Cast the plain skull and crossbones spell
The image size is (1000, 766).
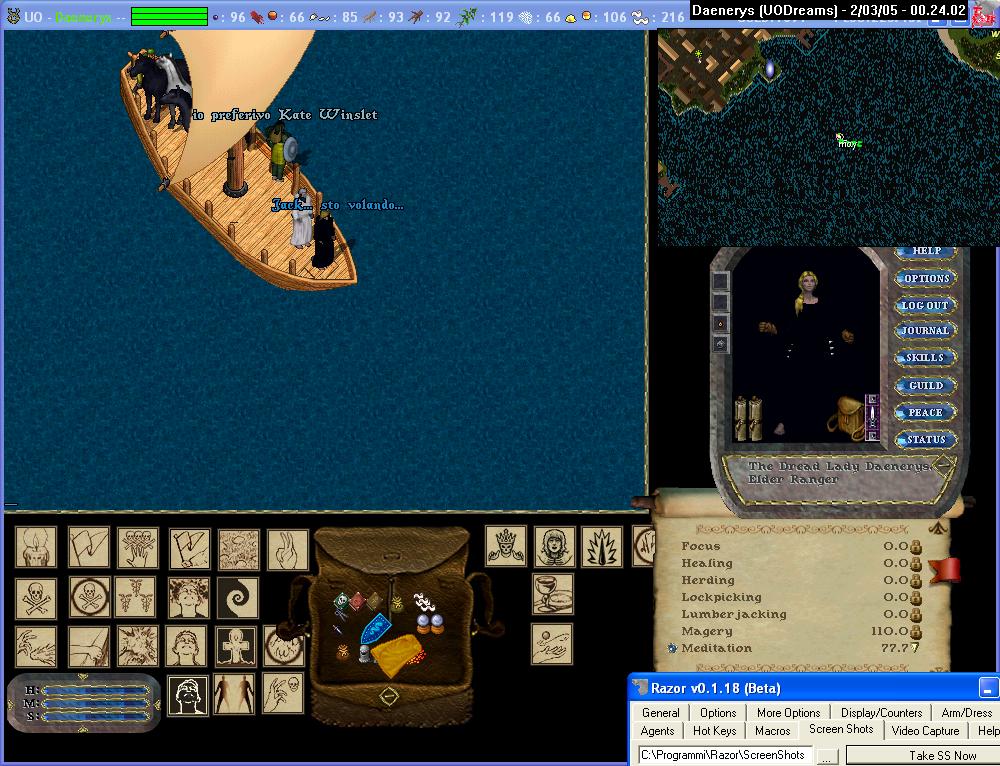pyautogui.click(x=36, y=598)
